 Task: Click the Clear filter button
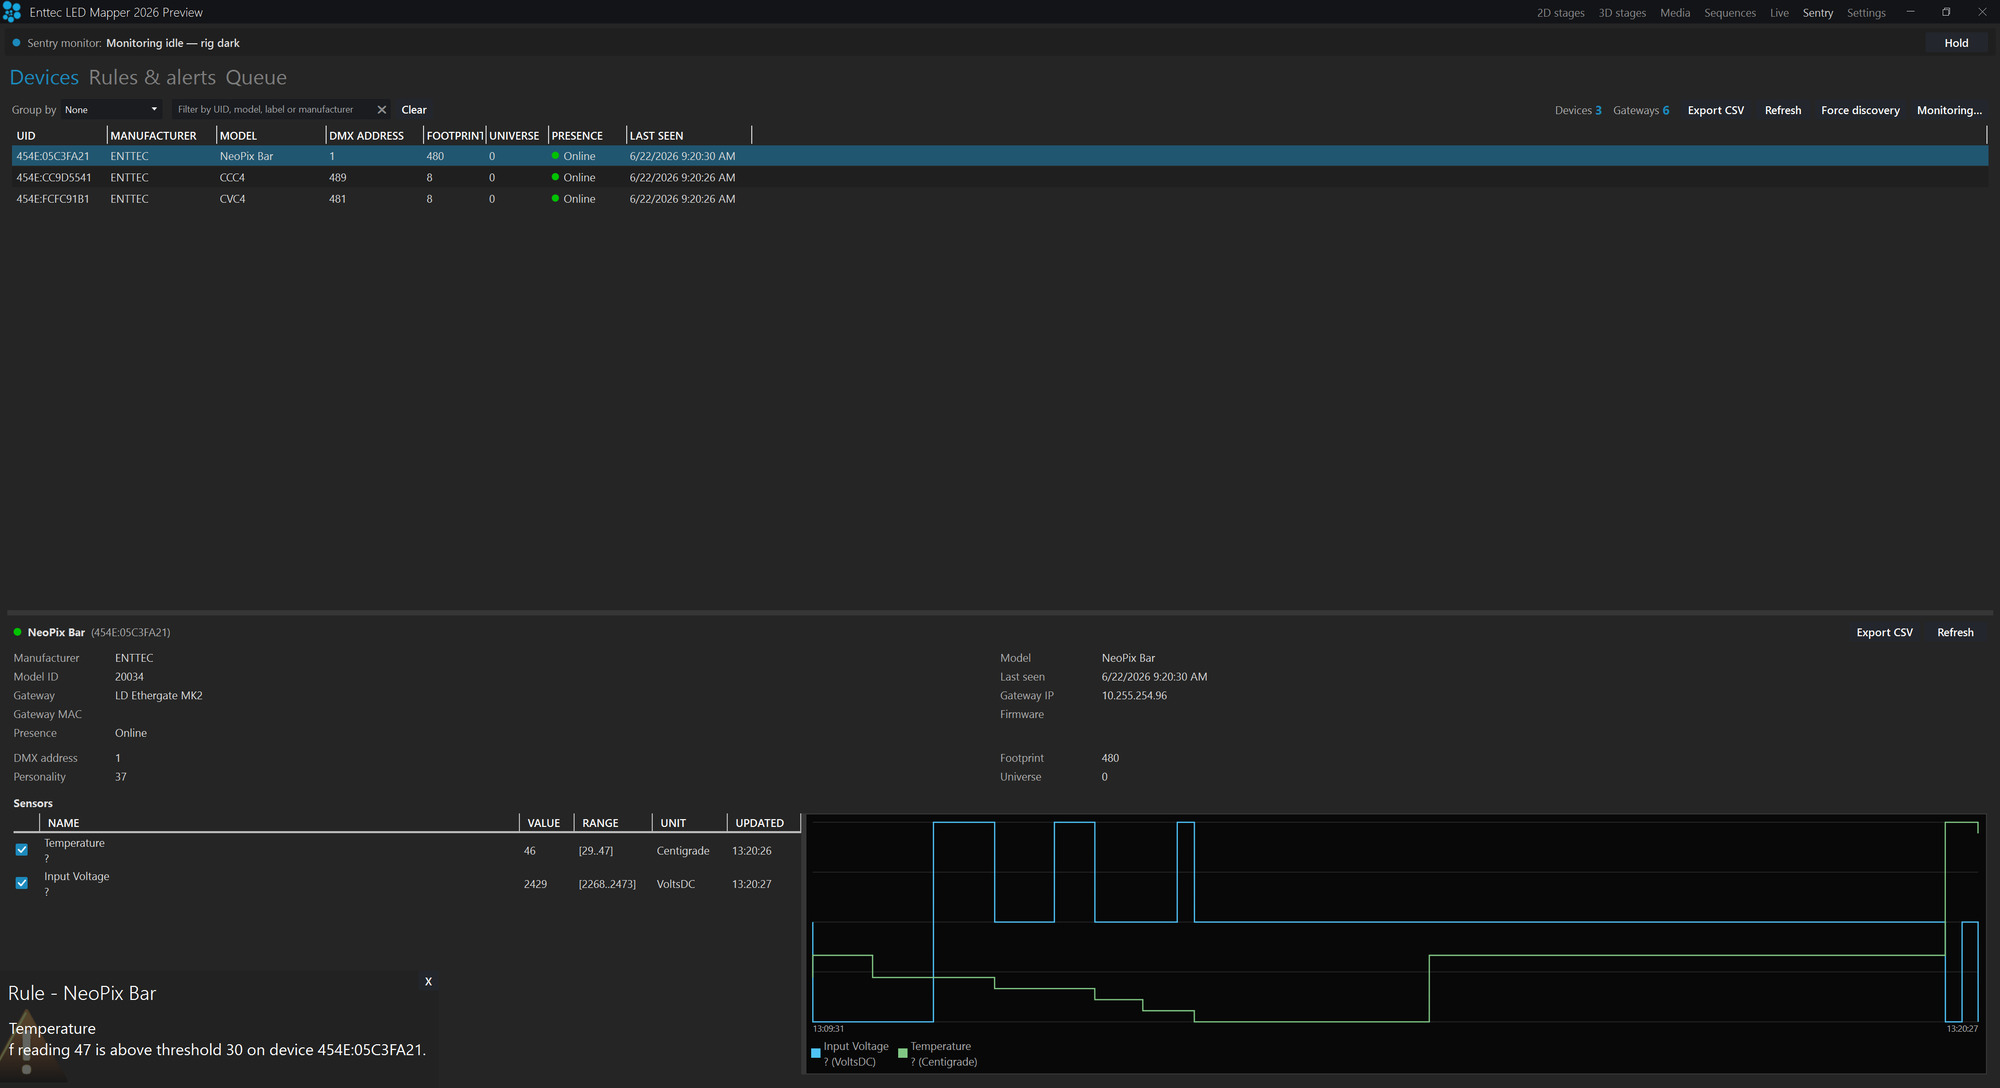click(x=414, y=110)
